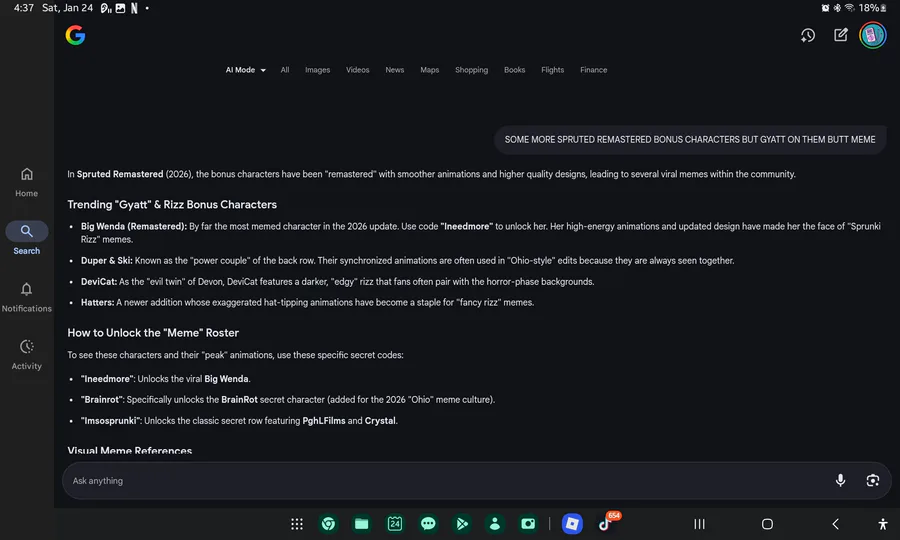Screen dimensions: 900x540
Task: Click the 'Hatters:' bullet text
Action: [98, 302]
